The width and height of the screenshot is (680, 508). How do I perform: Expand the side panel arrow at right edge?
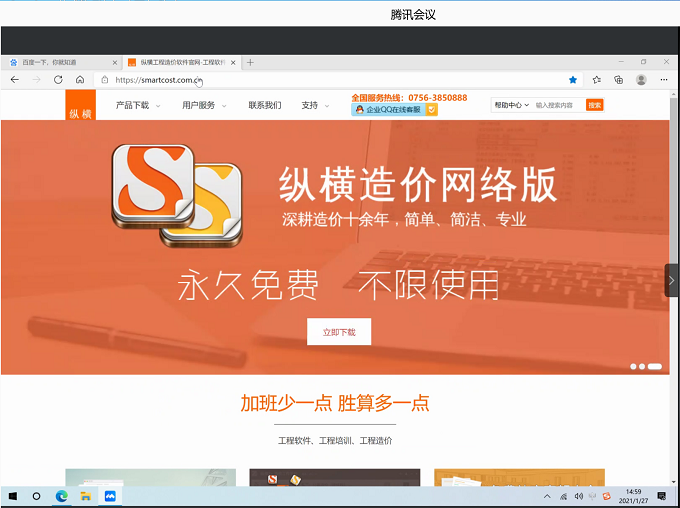point(671,280)
